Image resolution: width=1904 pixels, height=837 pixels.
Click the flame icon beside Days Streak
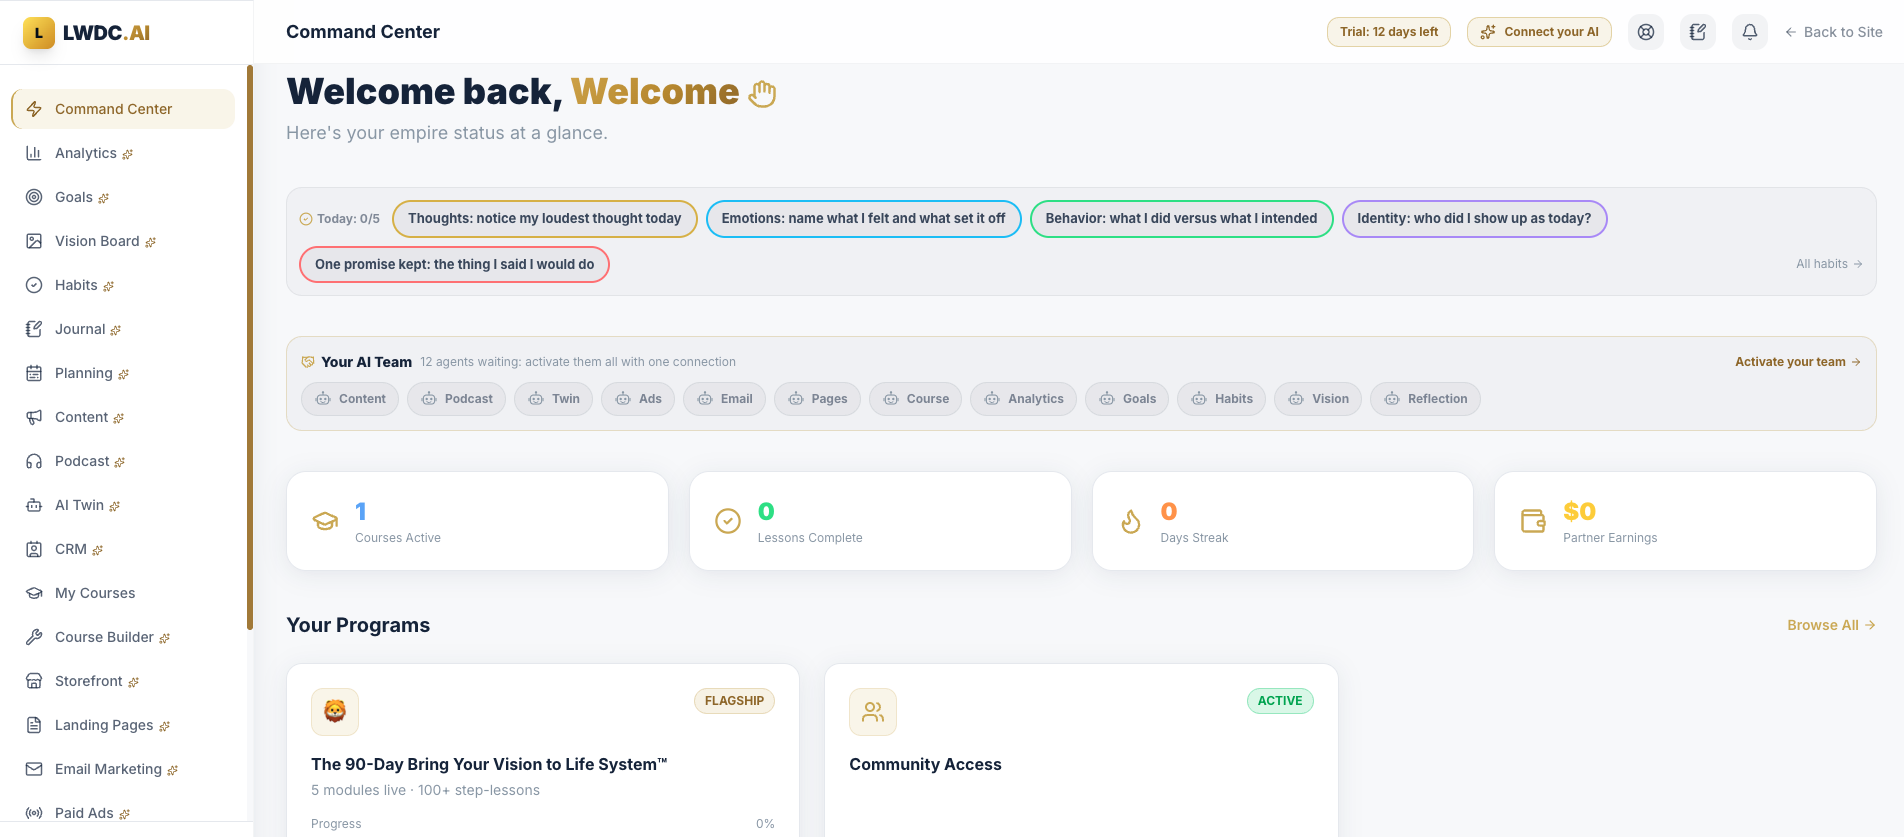1131,521
